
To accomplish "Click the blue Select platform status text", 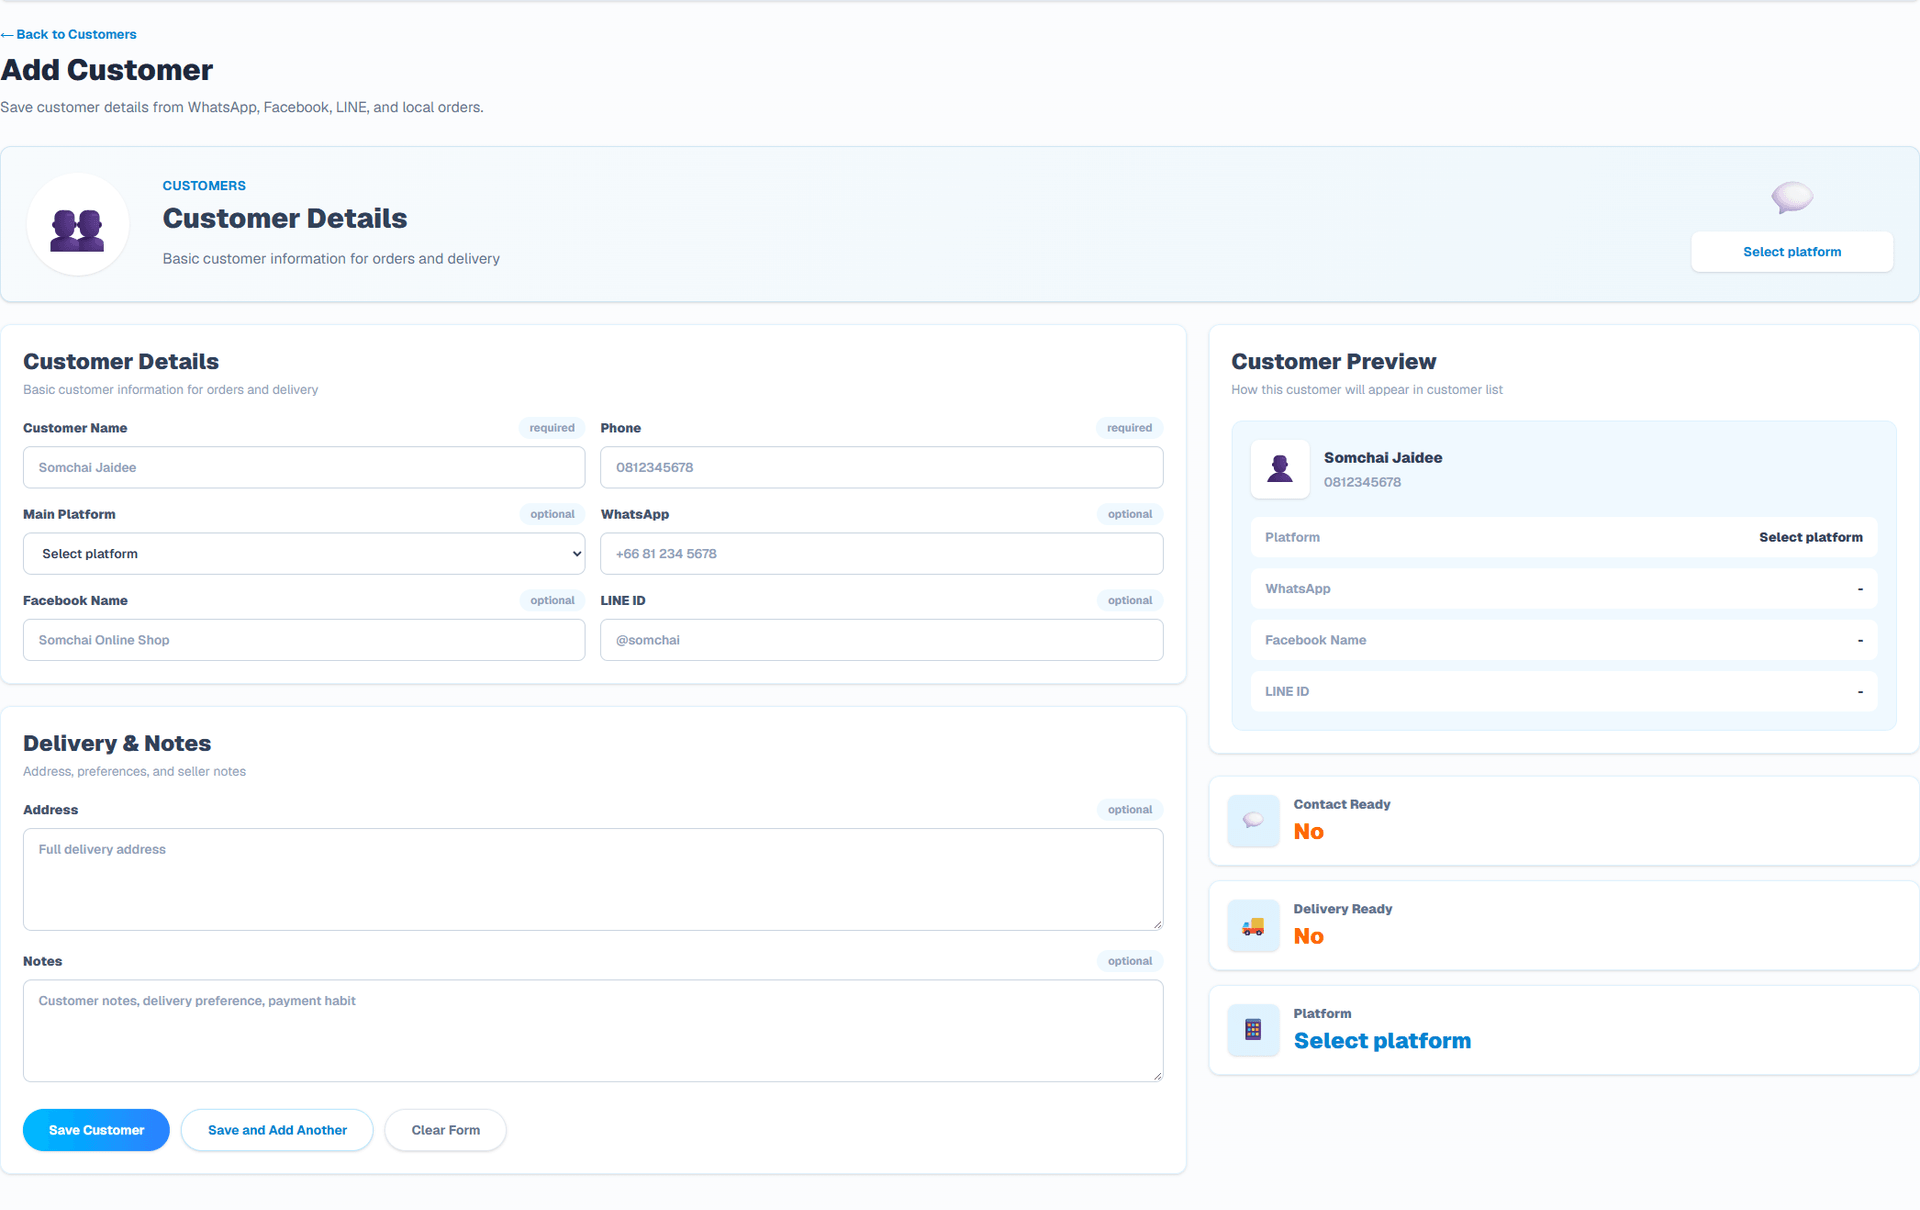I will click(1382, 1041).
